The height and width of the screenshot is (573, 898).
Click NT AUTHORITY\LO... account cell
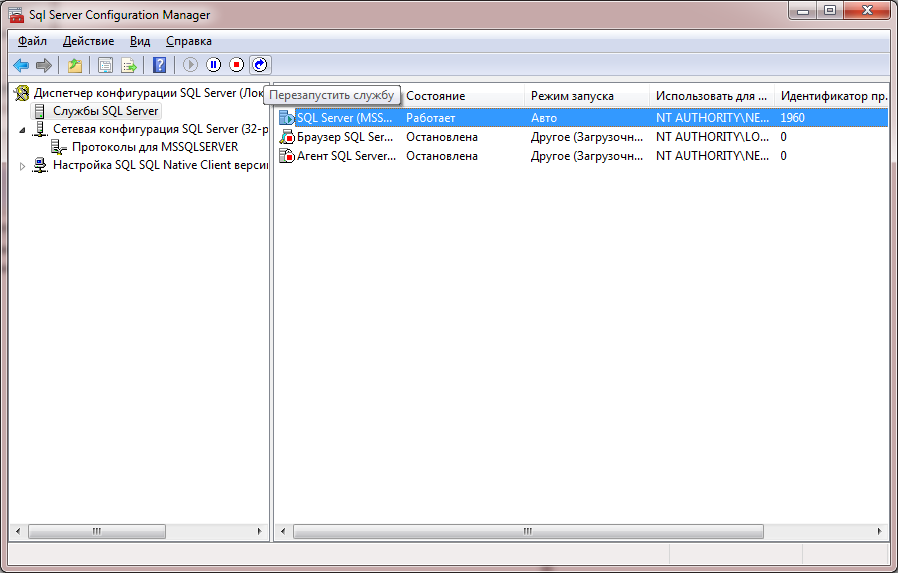pos(712,137)
